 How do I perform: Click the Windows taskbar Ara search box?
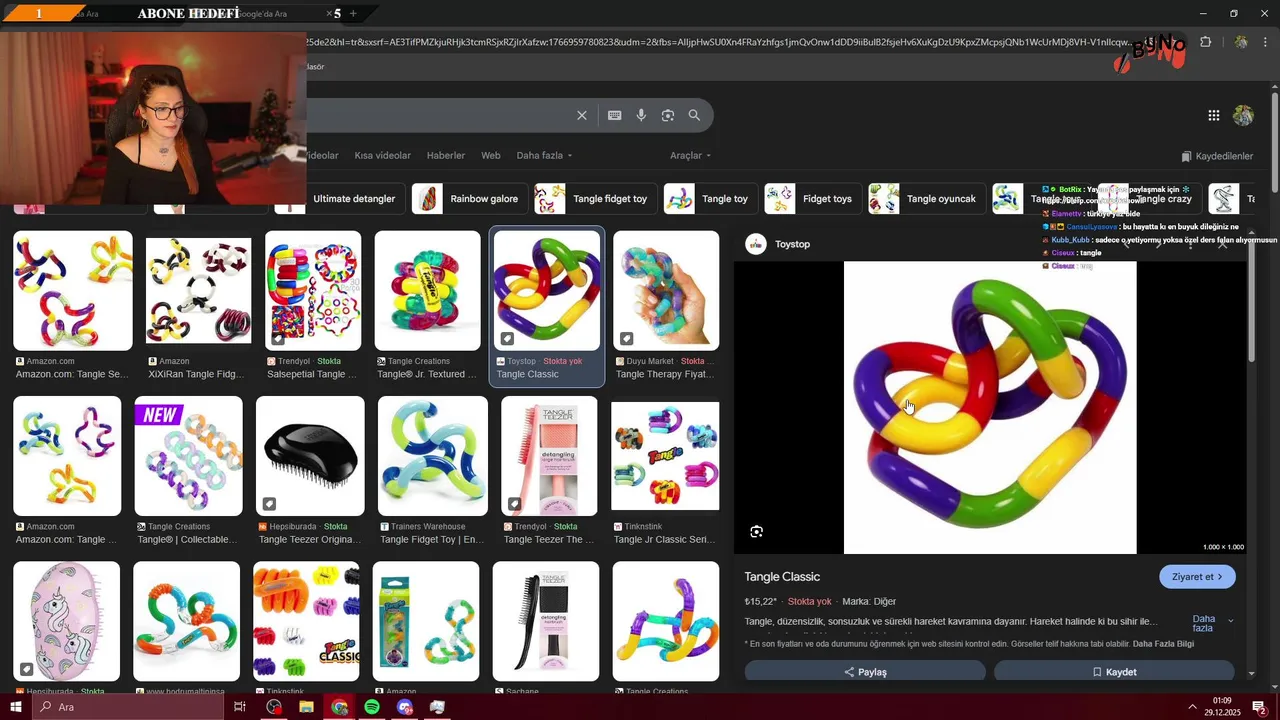(x=127, y=707)
